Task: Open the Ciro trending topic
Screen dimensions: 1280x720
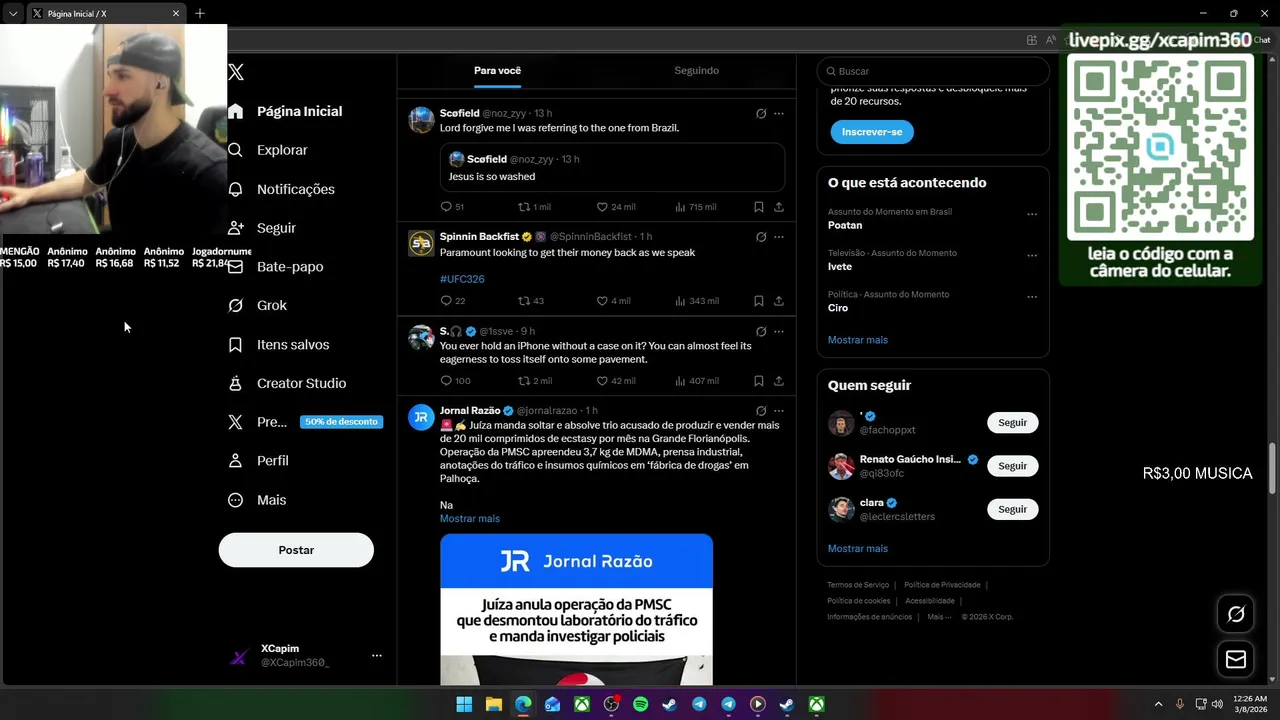Action: [838, 308]
